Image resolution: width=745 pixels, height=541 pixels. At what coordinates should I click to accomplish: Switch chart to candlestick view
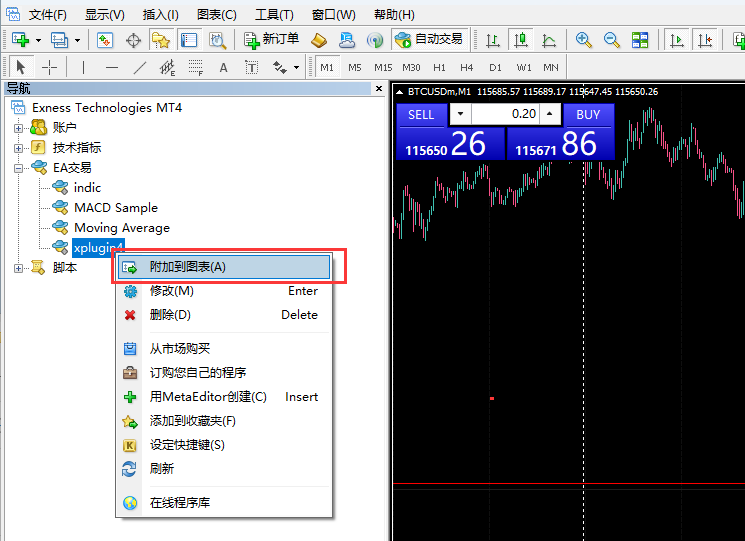[520, 40]
